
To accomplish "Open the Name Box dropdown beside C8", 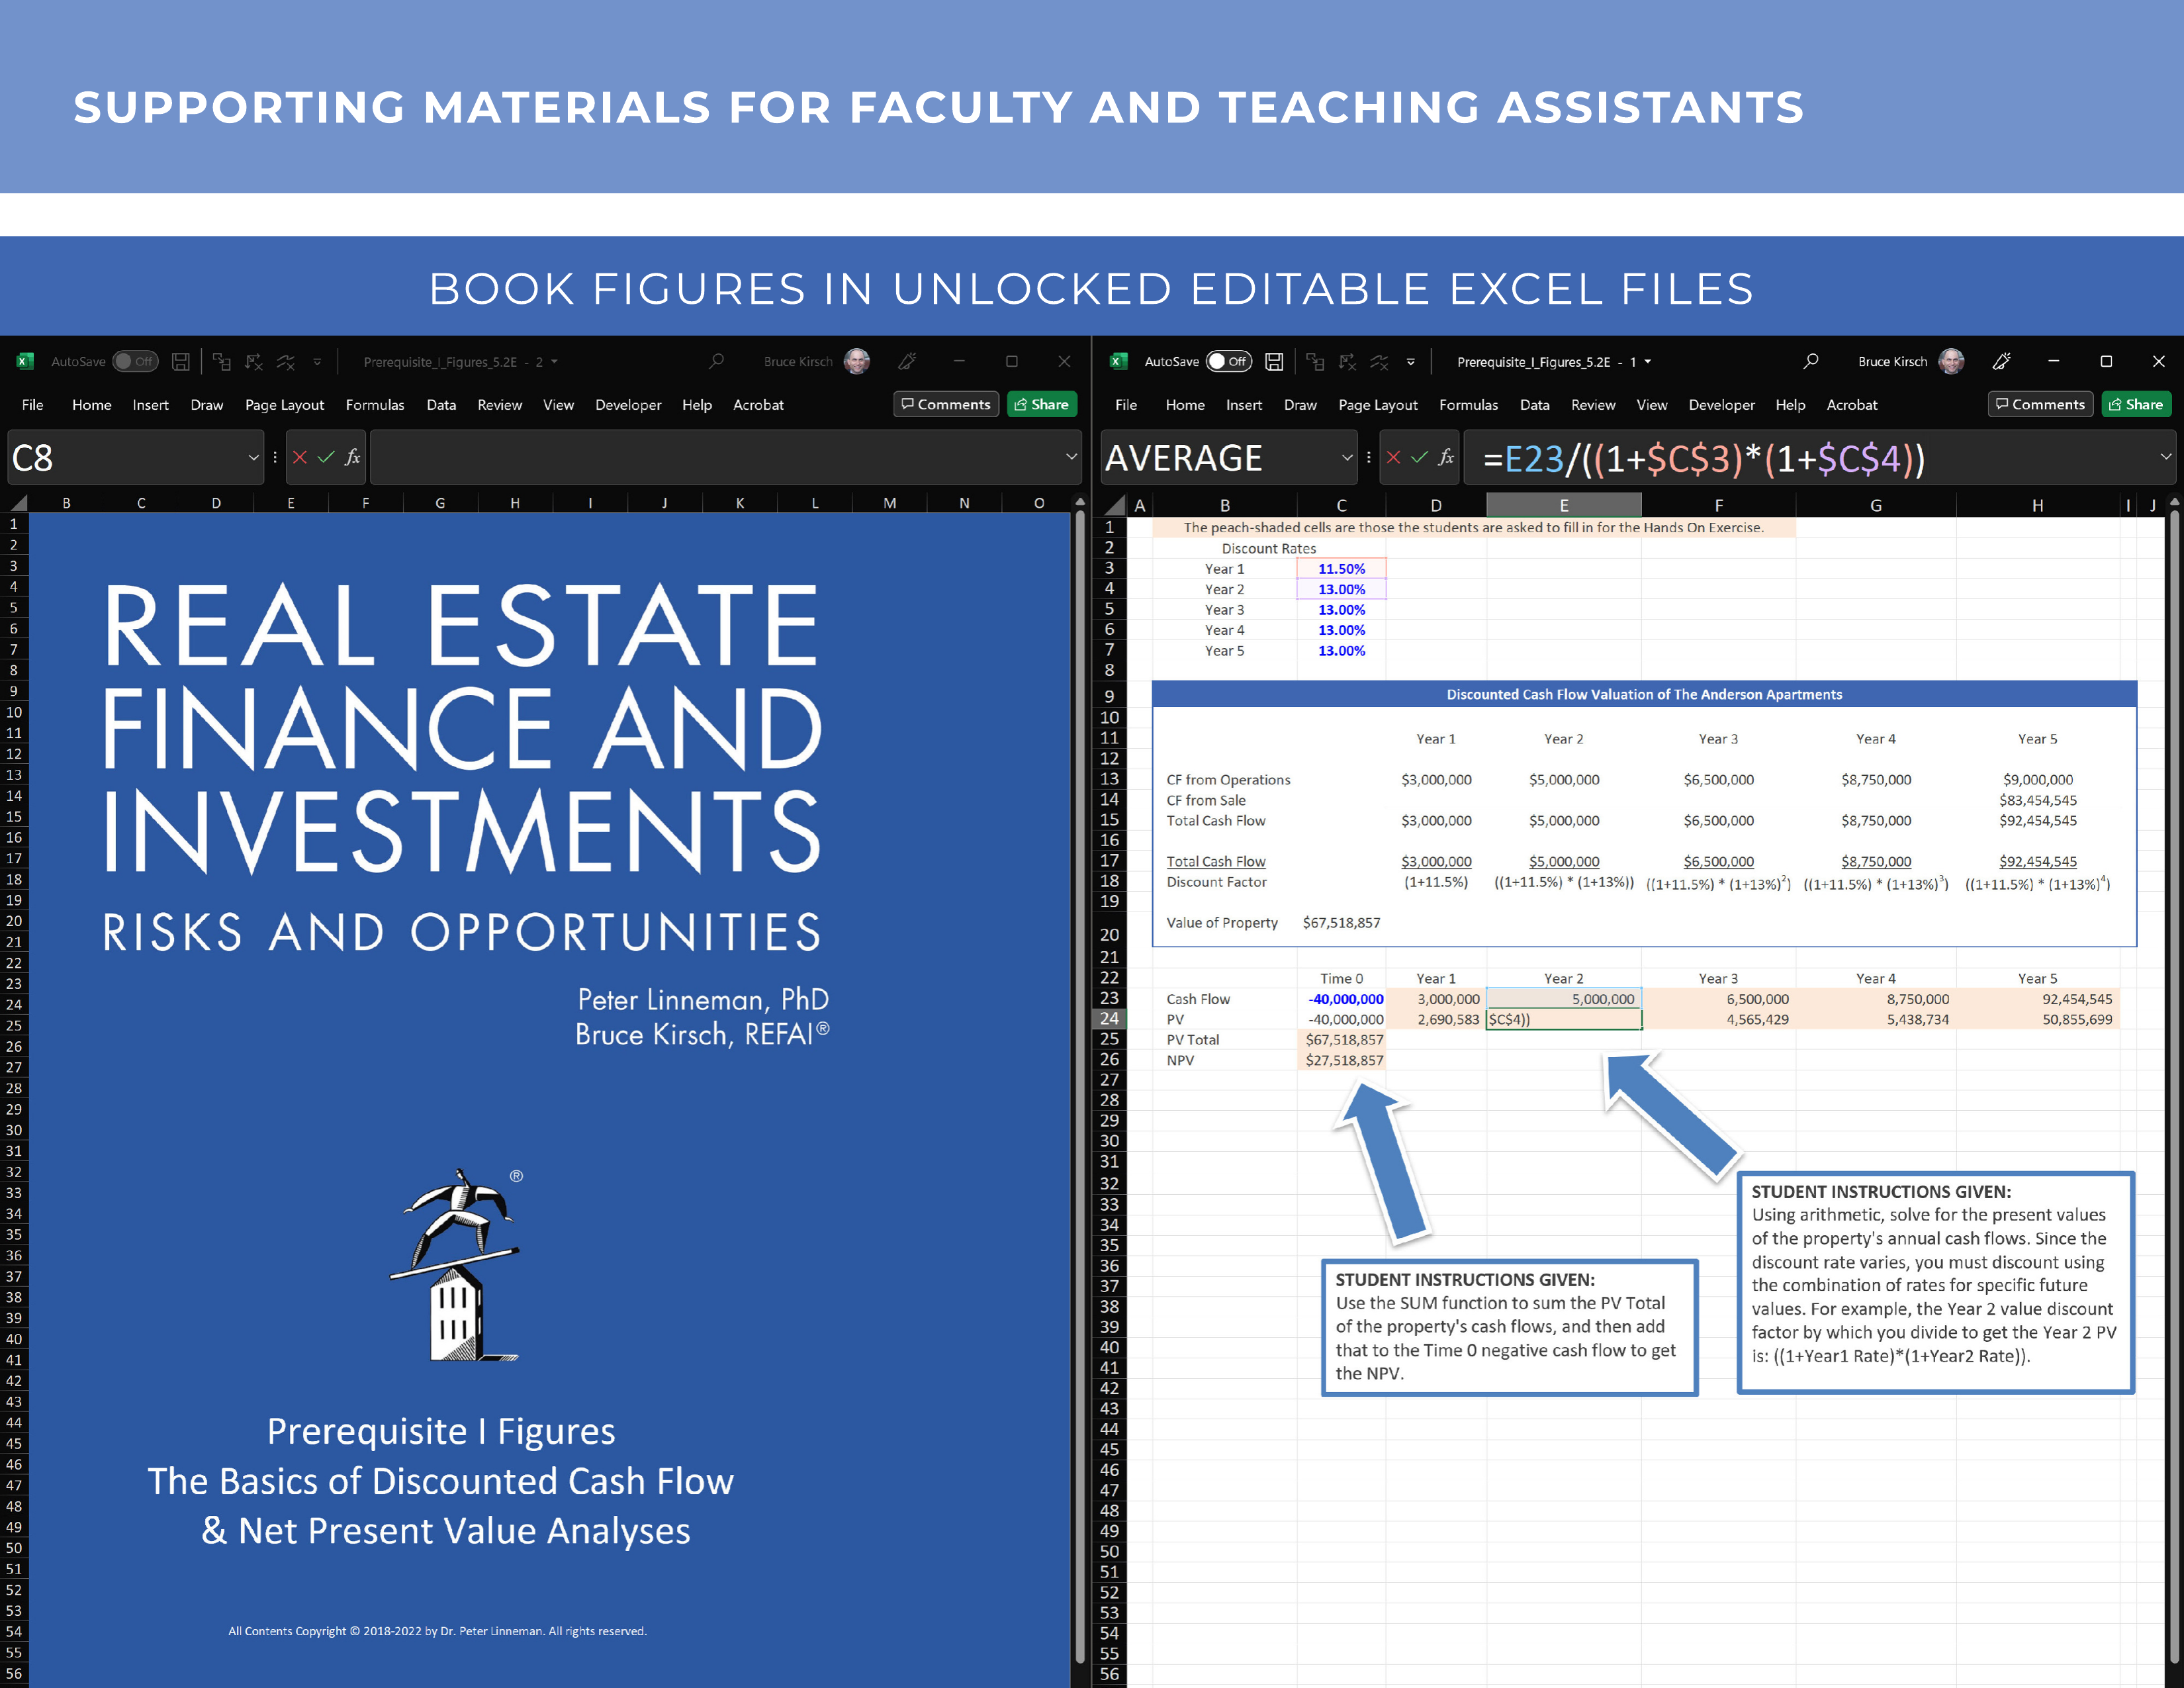I will tap(253, 458).
